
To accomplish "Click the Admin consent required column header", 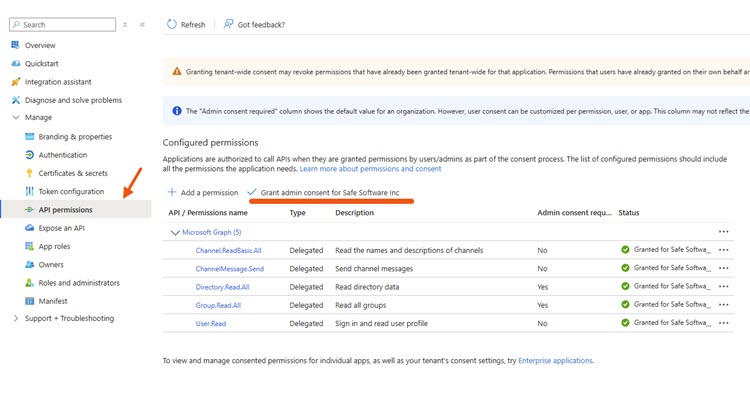I will coord(574,212).
